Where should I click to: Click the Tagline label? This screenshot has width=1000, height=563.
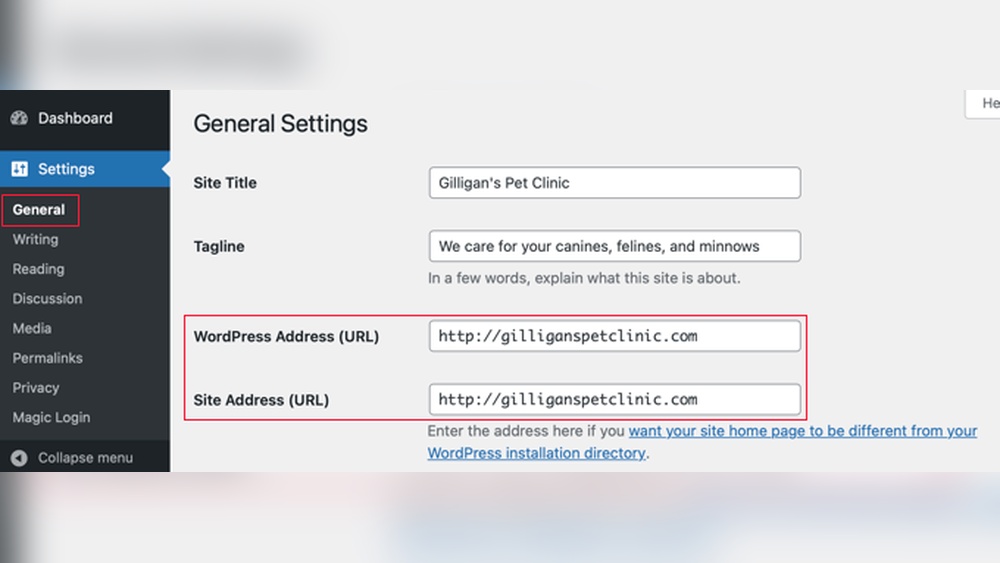(x=219, y=247)
